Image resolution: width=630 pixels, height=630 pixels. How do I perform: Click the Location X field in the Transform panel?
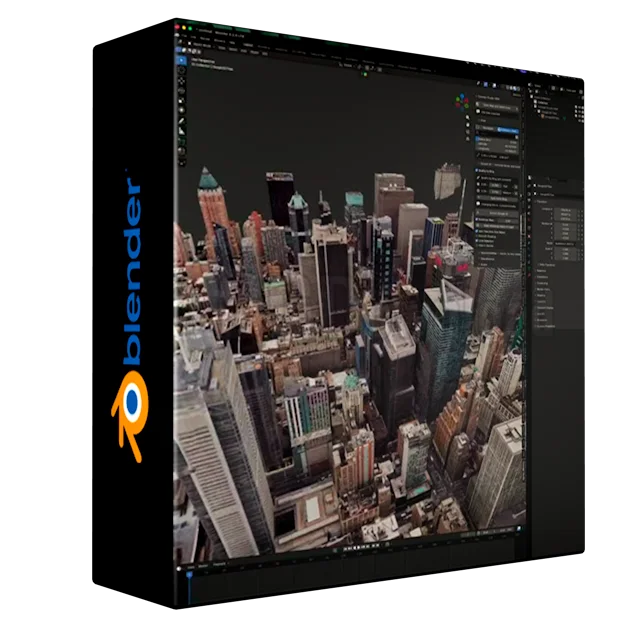(x=566, y=210)
